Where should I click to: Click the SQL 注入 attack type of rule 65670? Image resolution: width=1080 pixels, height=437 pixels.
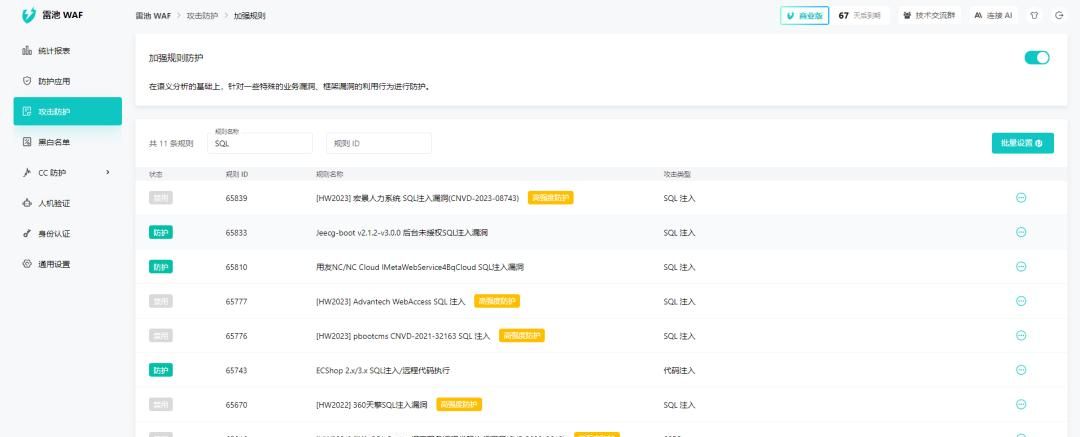(x=679, y=405)
